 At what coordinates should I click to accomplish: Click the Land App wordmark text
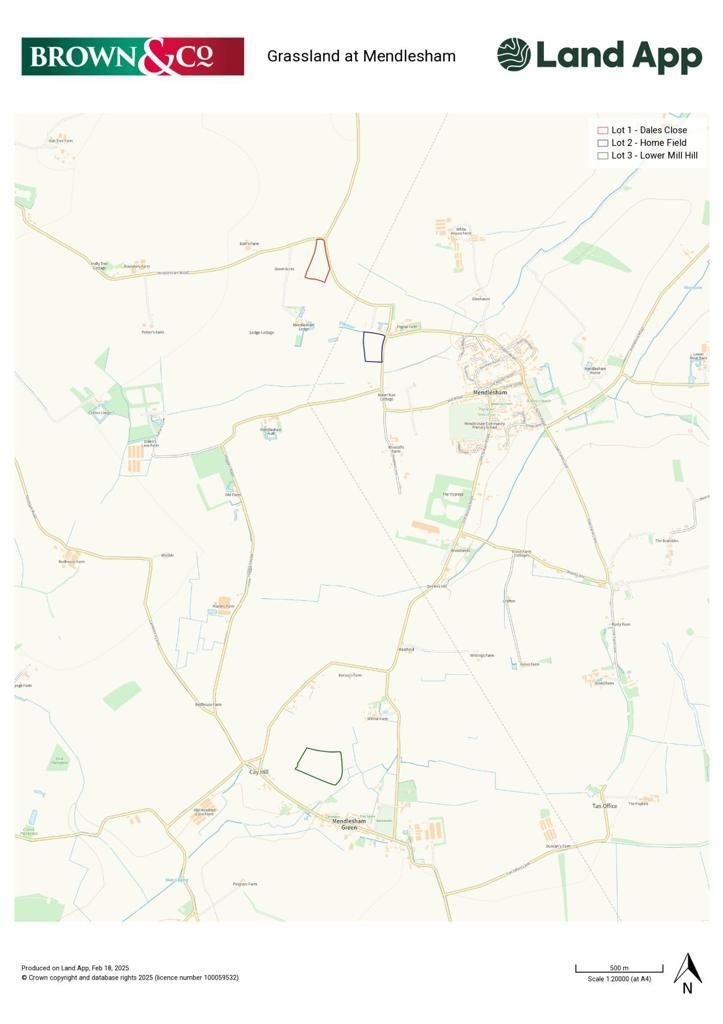point(619,56)
